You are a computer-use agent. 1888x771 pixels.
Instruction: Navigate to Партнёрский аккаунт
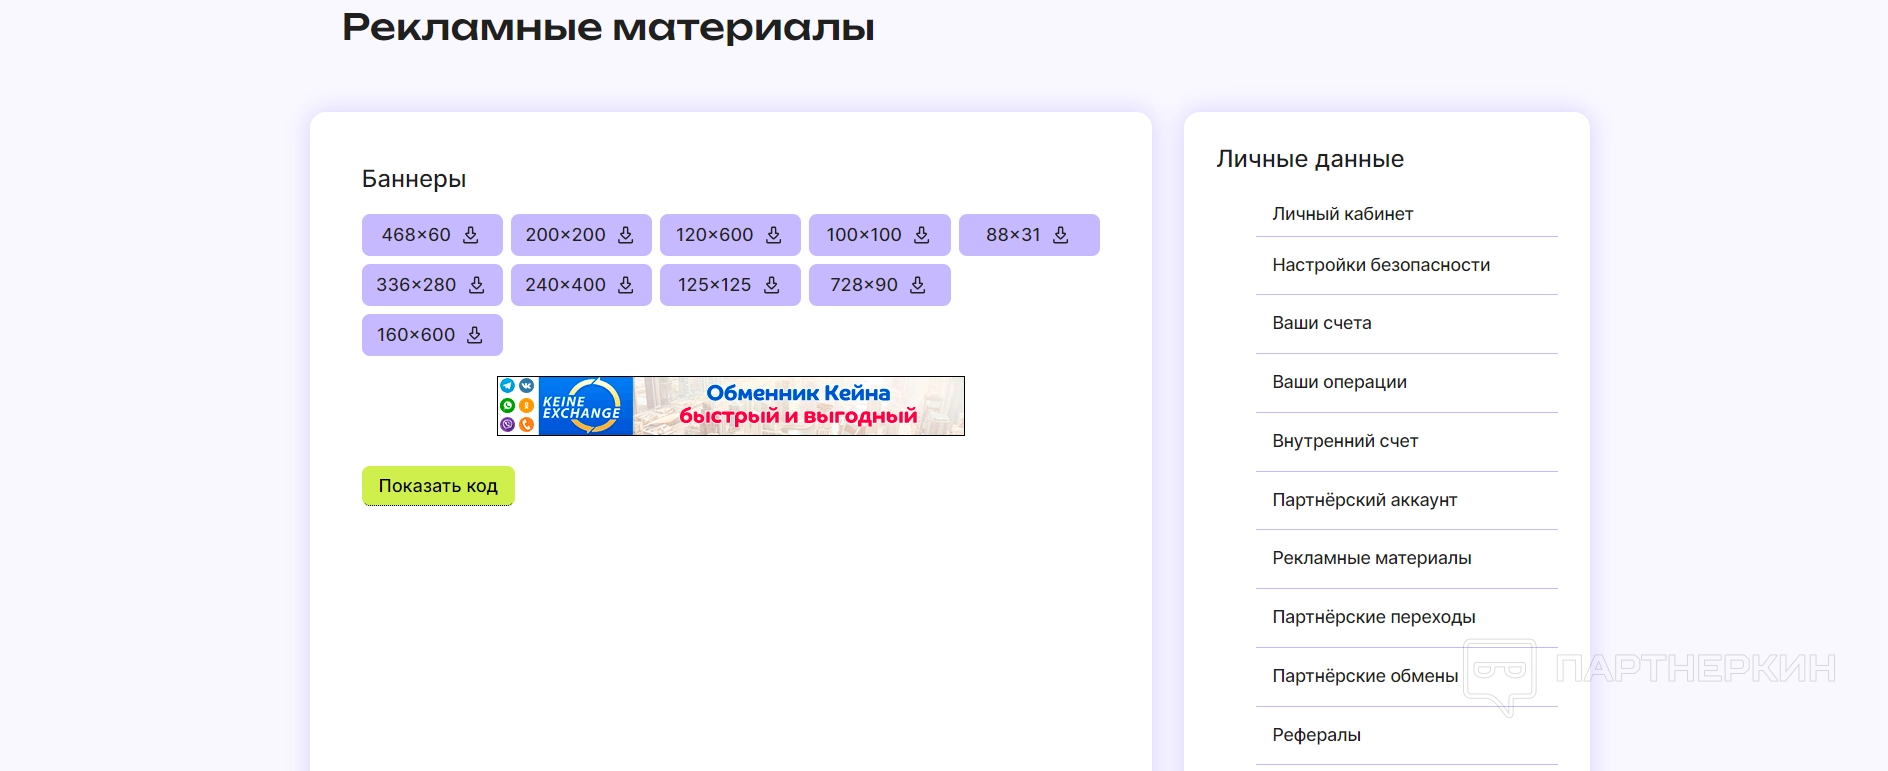[1365, 500]
